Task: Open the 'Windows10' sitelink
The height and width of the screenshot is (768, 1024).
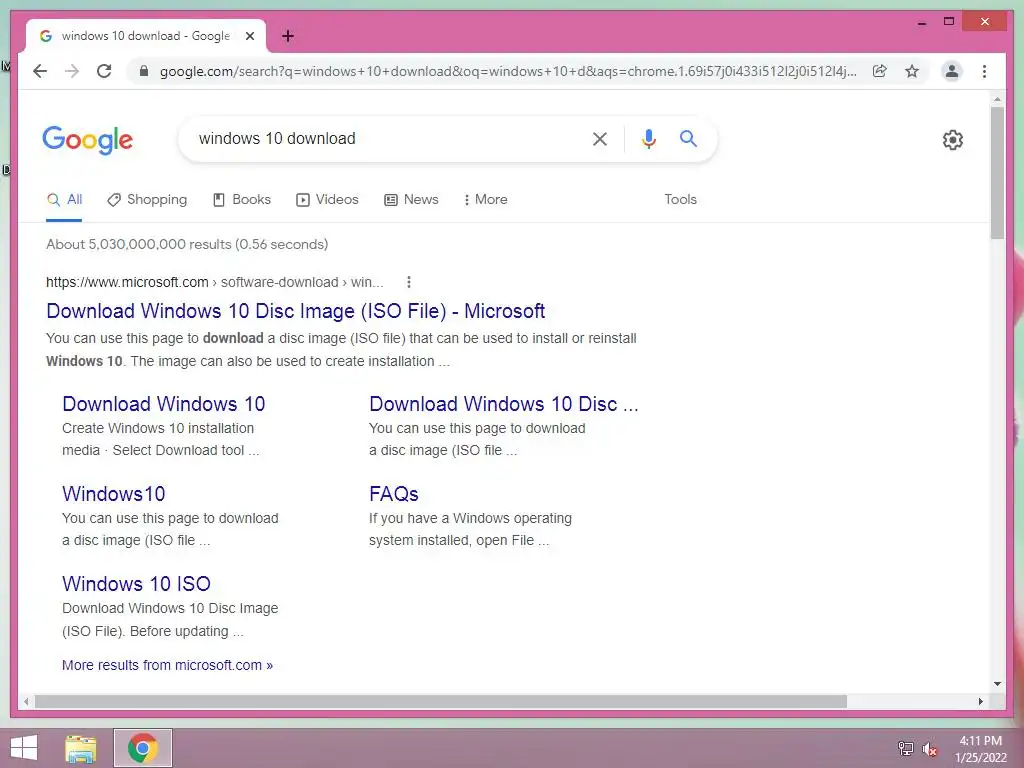Action: tap(114, 494)
